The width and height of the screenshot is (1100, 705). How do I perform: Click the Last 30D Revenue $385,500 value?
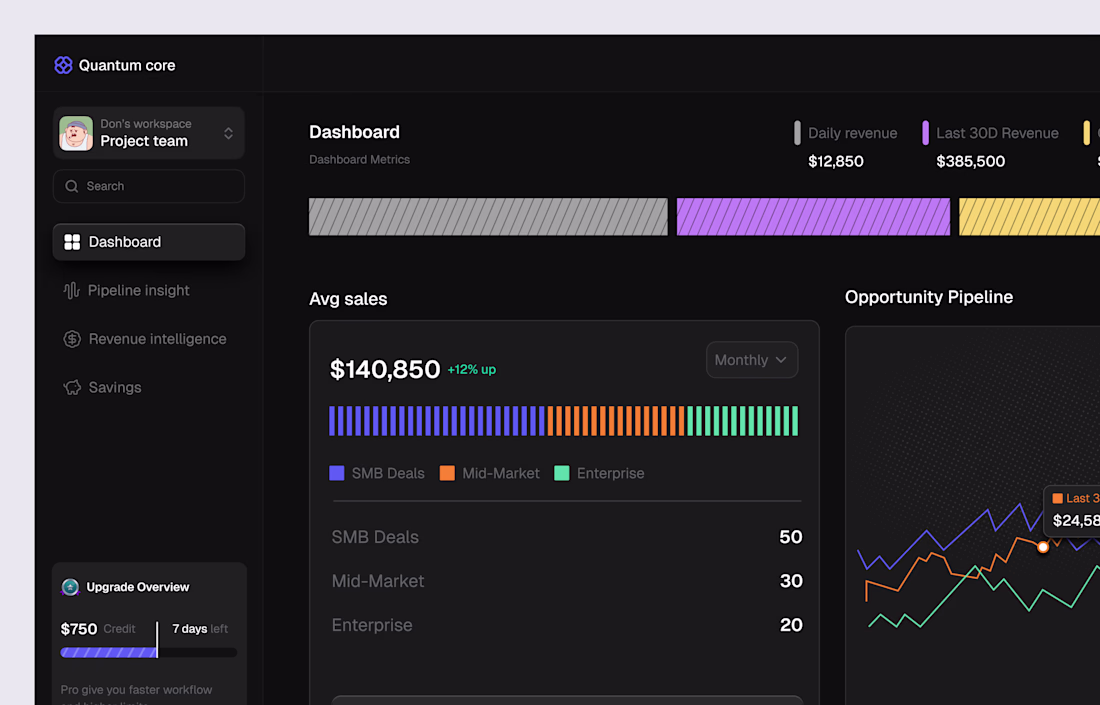pos(971,161)
